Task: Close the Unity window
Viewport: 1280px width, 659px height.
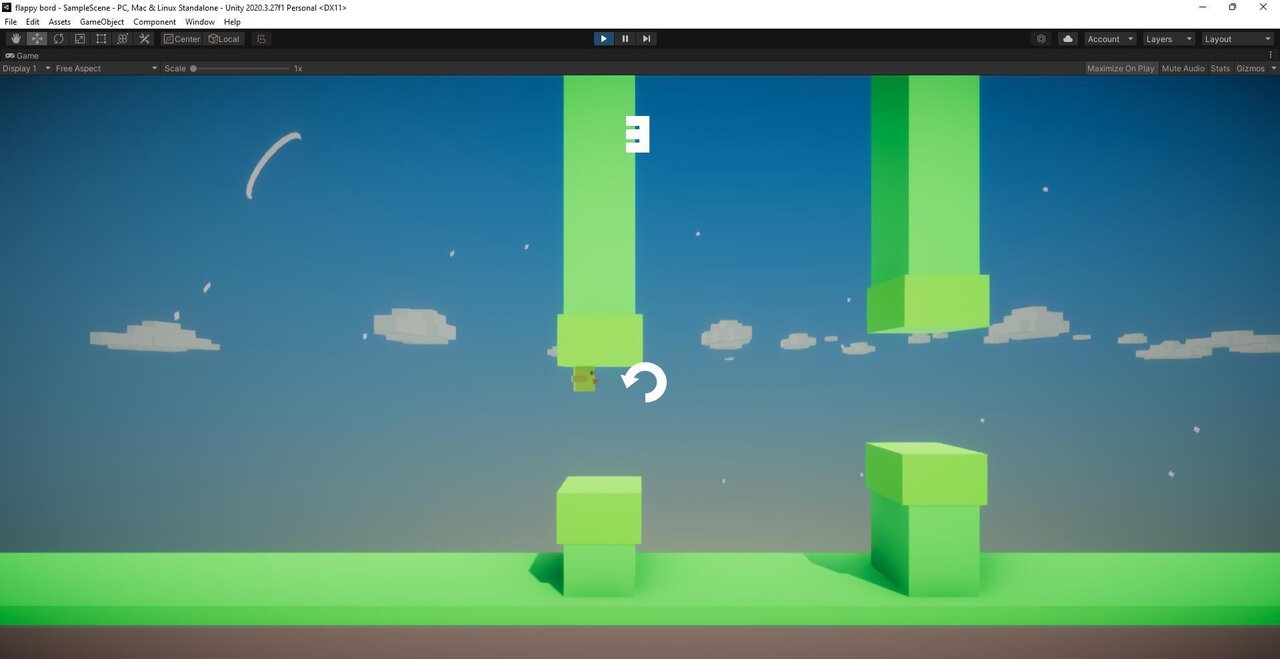Action: 1263,7
